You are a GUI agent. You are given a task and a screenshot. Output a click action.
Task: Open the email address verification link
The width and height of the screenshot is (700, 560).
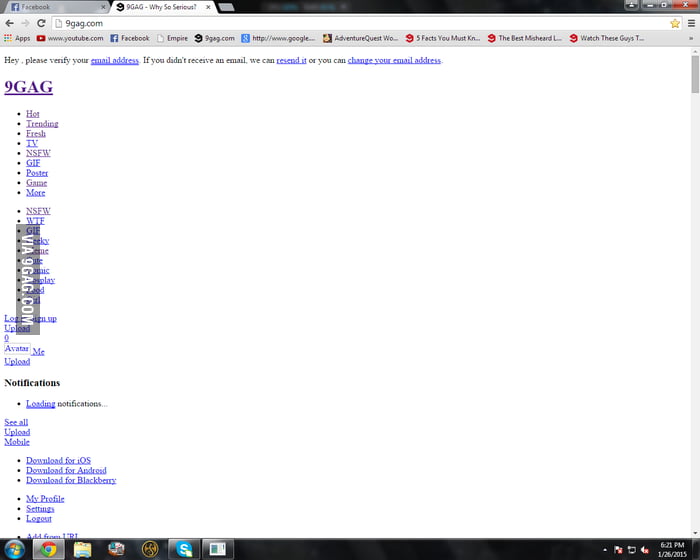(115, 60)
